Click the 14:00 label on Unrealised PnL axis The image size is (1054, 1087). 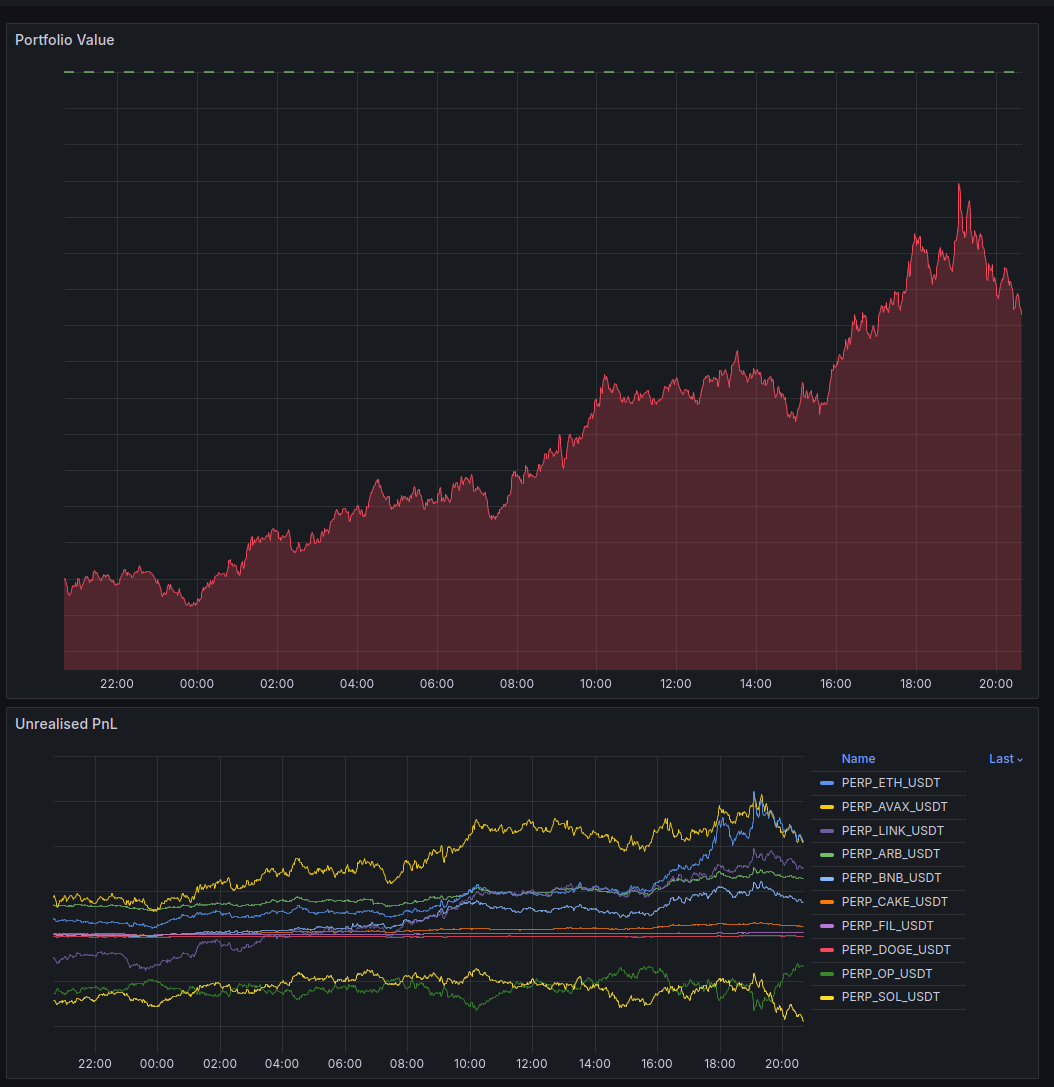tap(594, 1063)
